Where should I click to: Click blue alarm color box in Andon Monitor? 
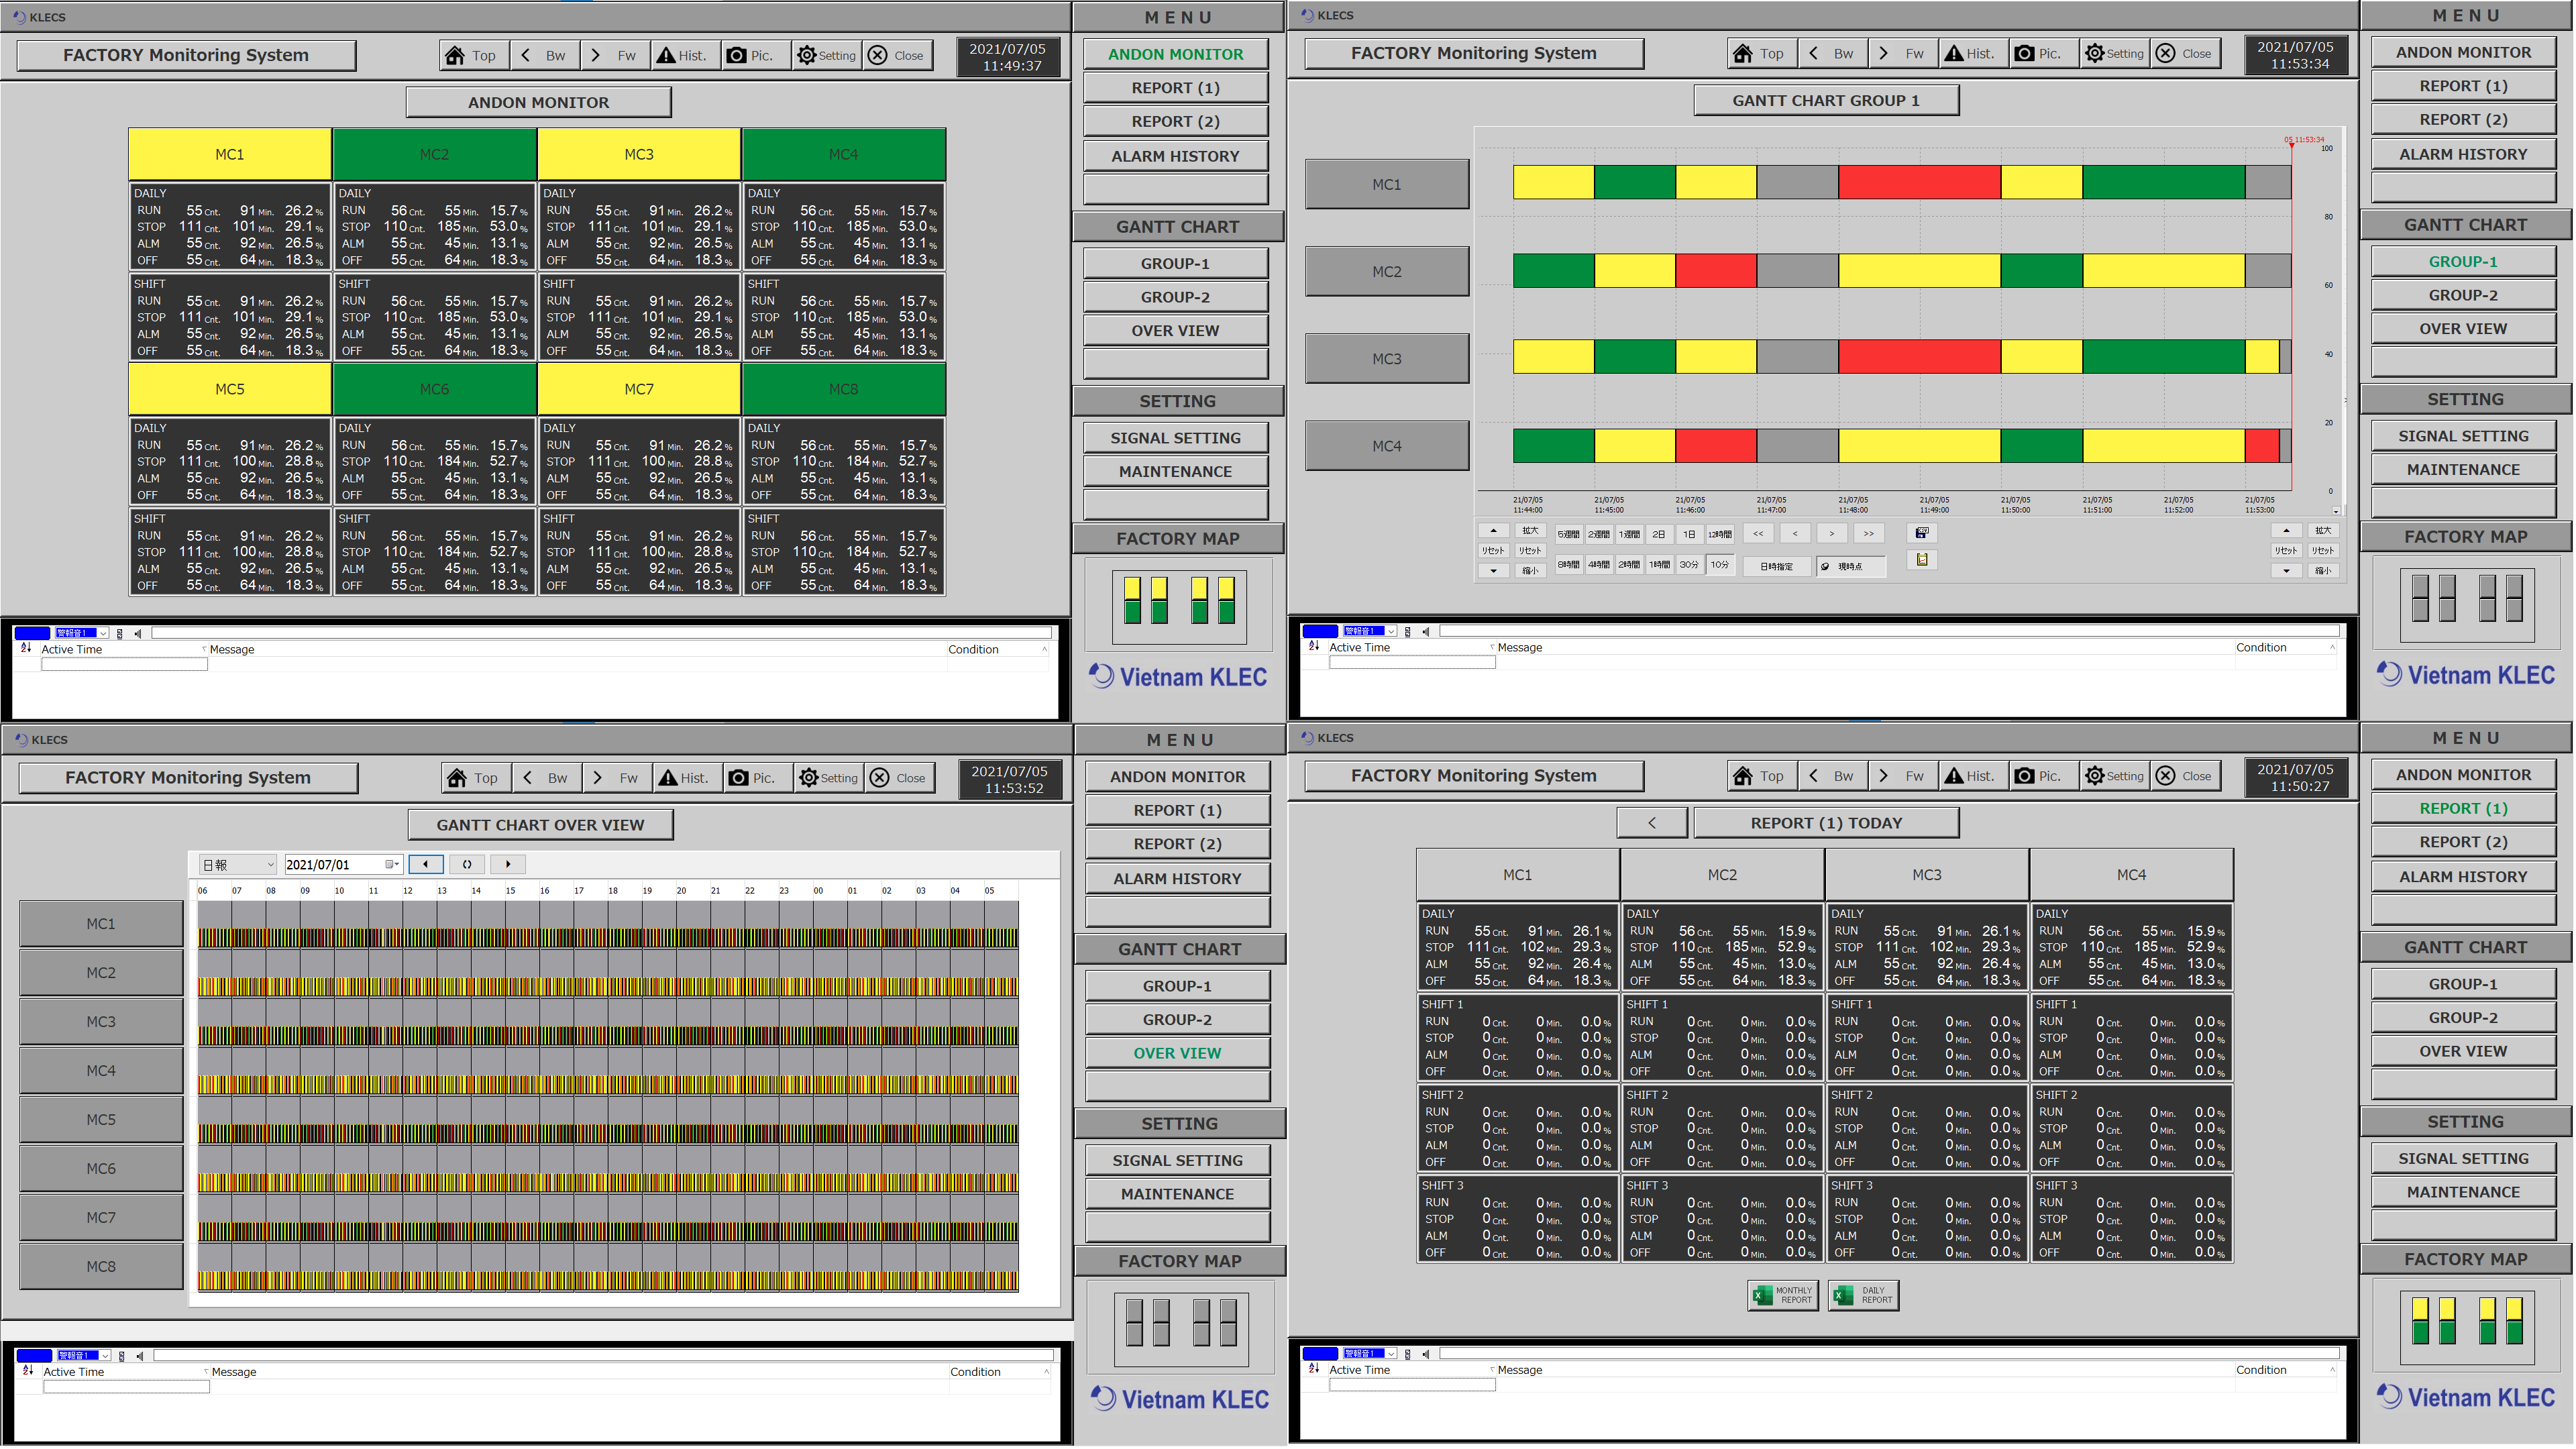(x=32, y=634)
